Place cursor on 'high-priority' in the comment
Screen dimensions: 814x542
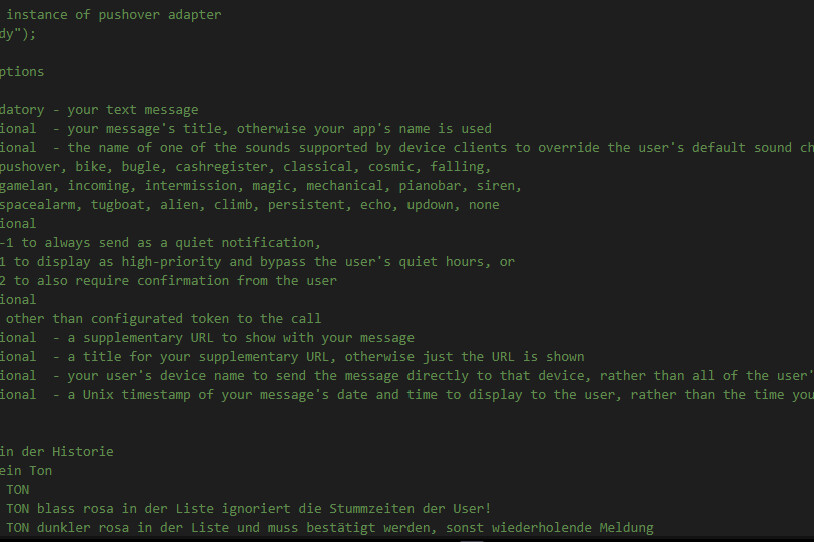point(171,262)
